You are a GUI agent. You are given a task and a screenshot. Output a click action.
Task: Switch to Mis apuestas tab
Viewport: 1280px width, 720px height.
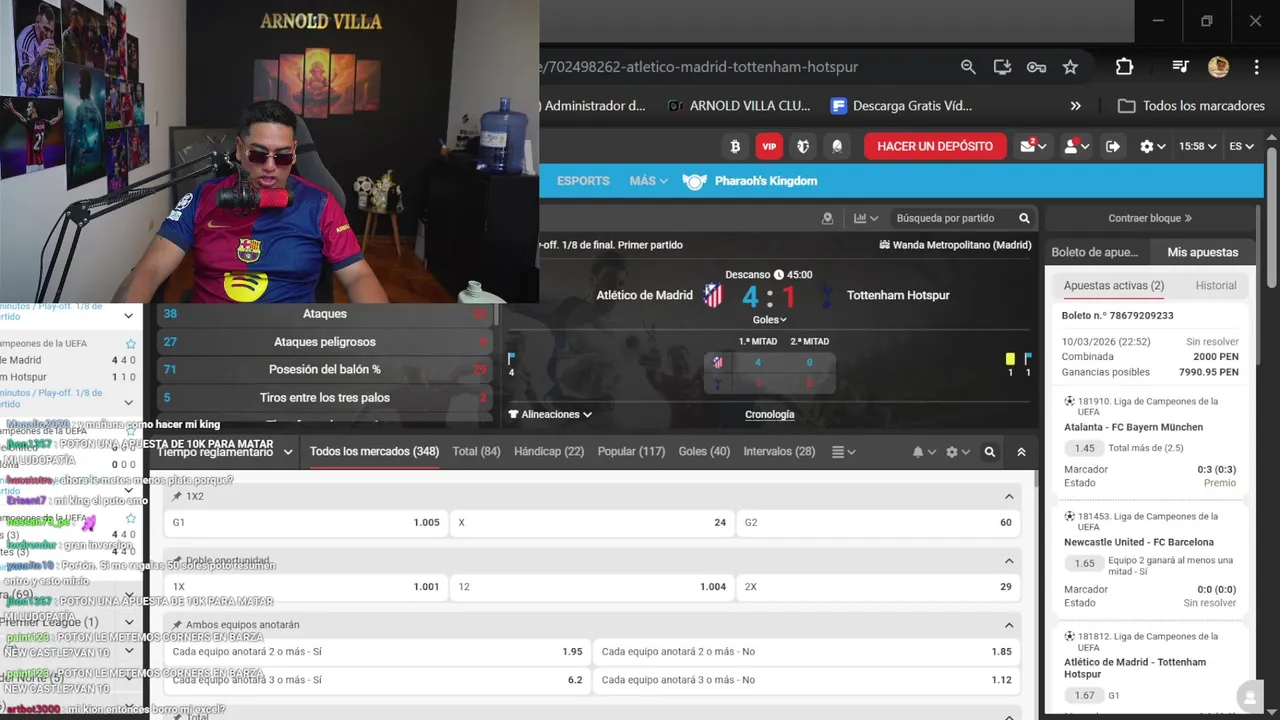(1203, 252)
